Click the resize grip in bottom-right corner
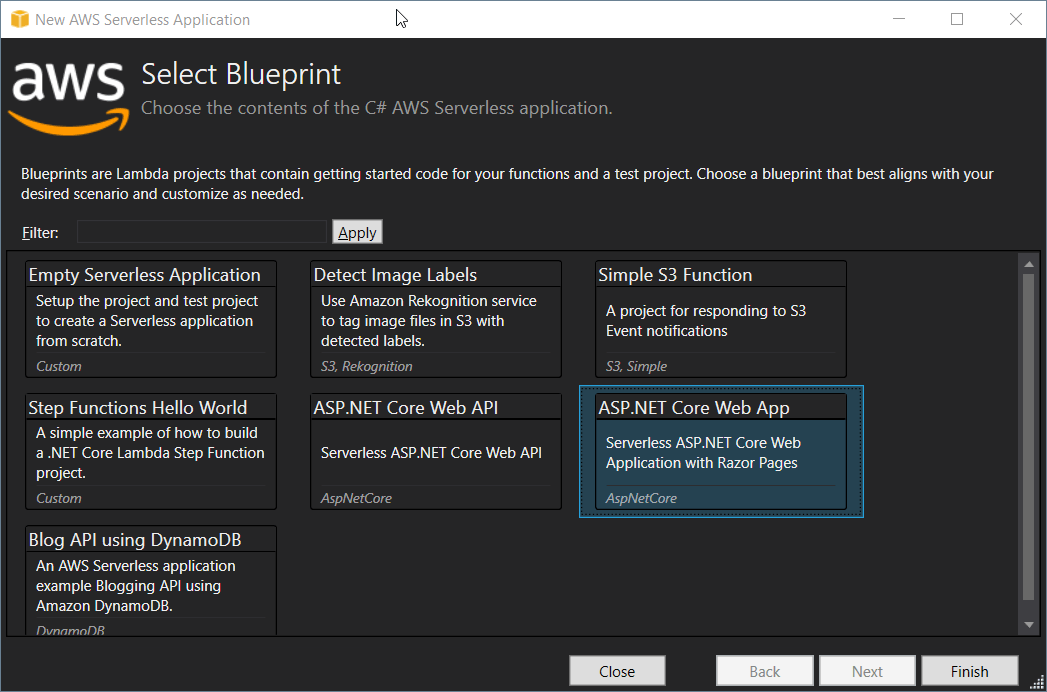Image resolution: width=1047 pixels, height=692 pixels. (1037, 682)
